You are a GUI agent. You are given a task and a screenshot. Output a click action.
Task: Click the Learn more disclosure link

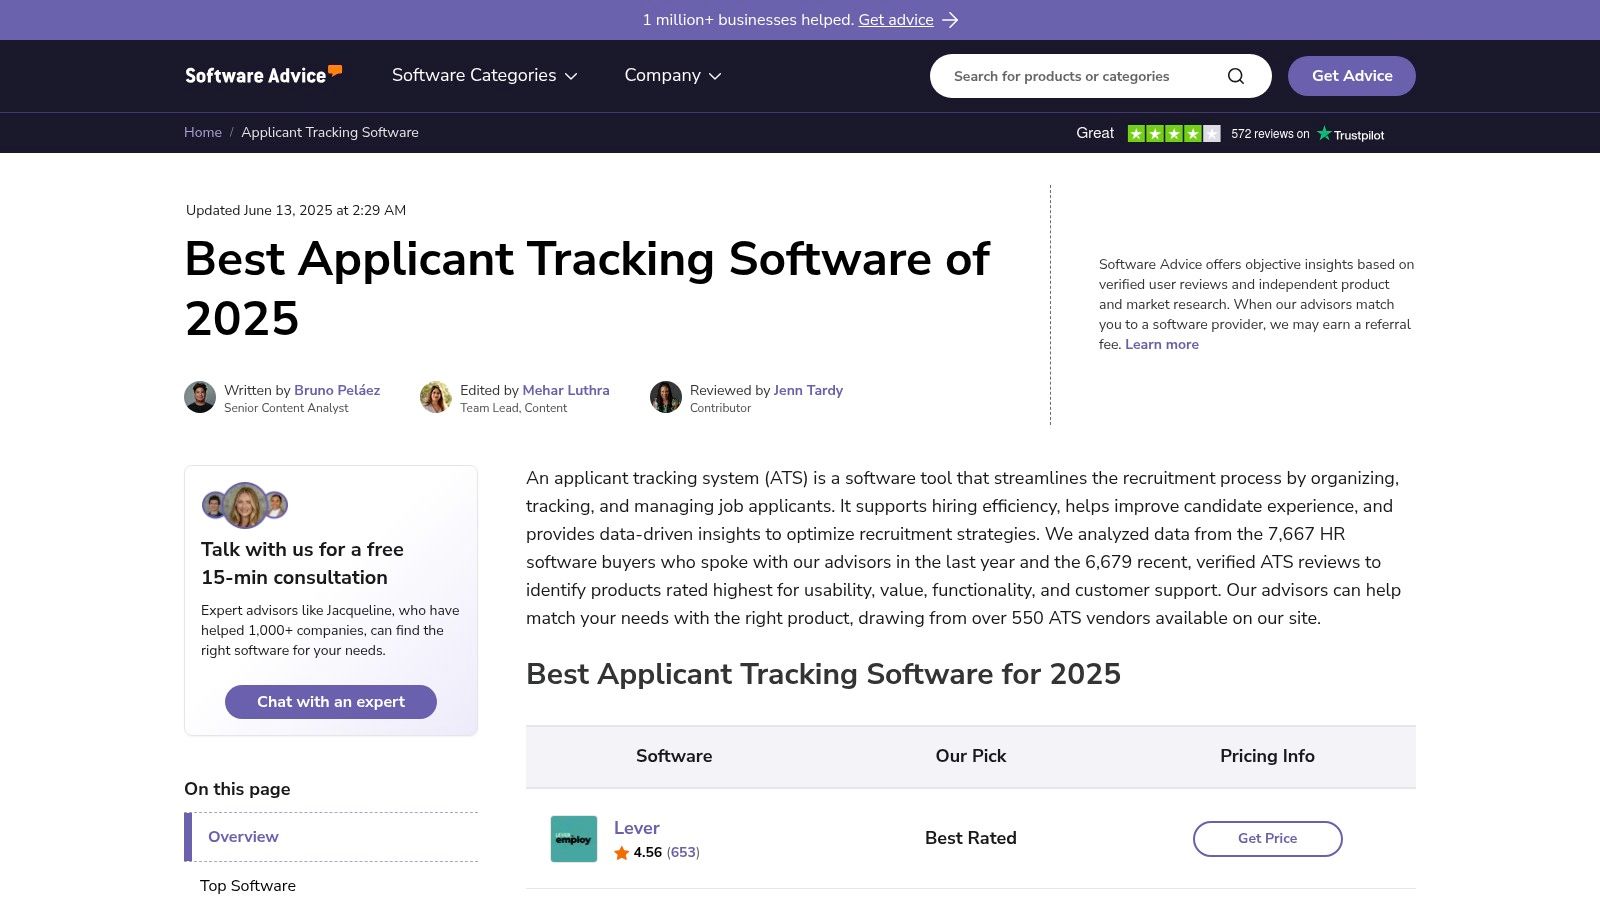click(1162, 344)
